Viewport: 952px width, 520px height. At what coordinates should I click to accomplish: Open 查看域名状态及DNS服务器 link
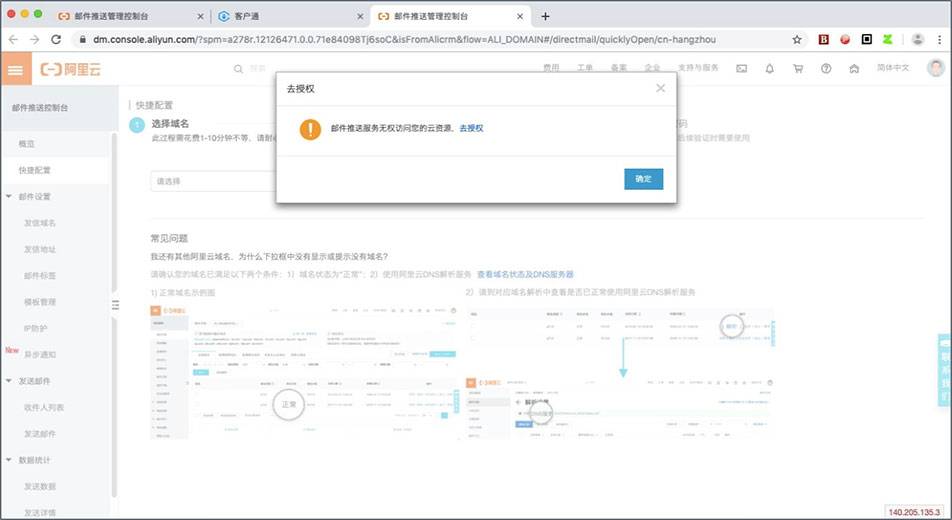(524, 274)
